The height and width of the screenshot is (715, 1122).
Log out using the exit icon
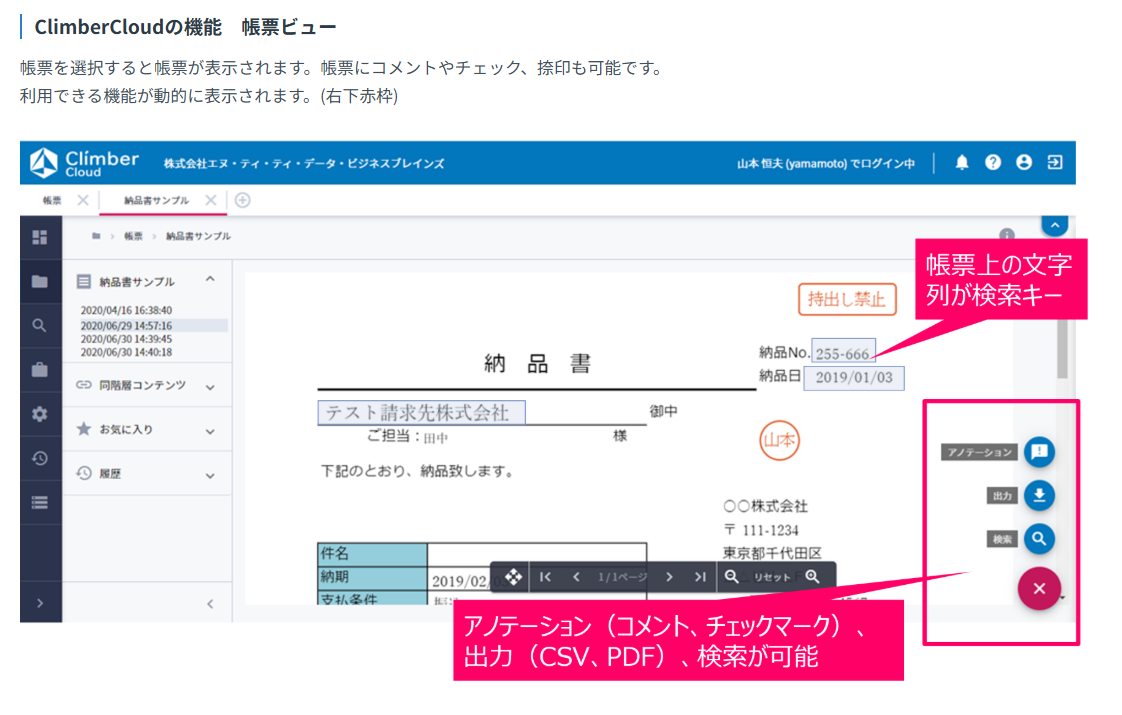pyautogui.click(x=1054, y=162)
